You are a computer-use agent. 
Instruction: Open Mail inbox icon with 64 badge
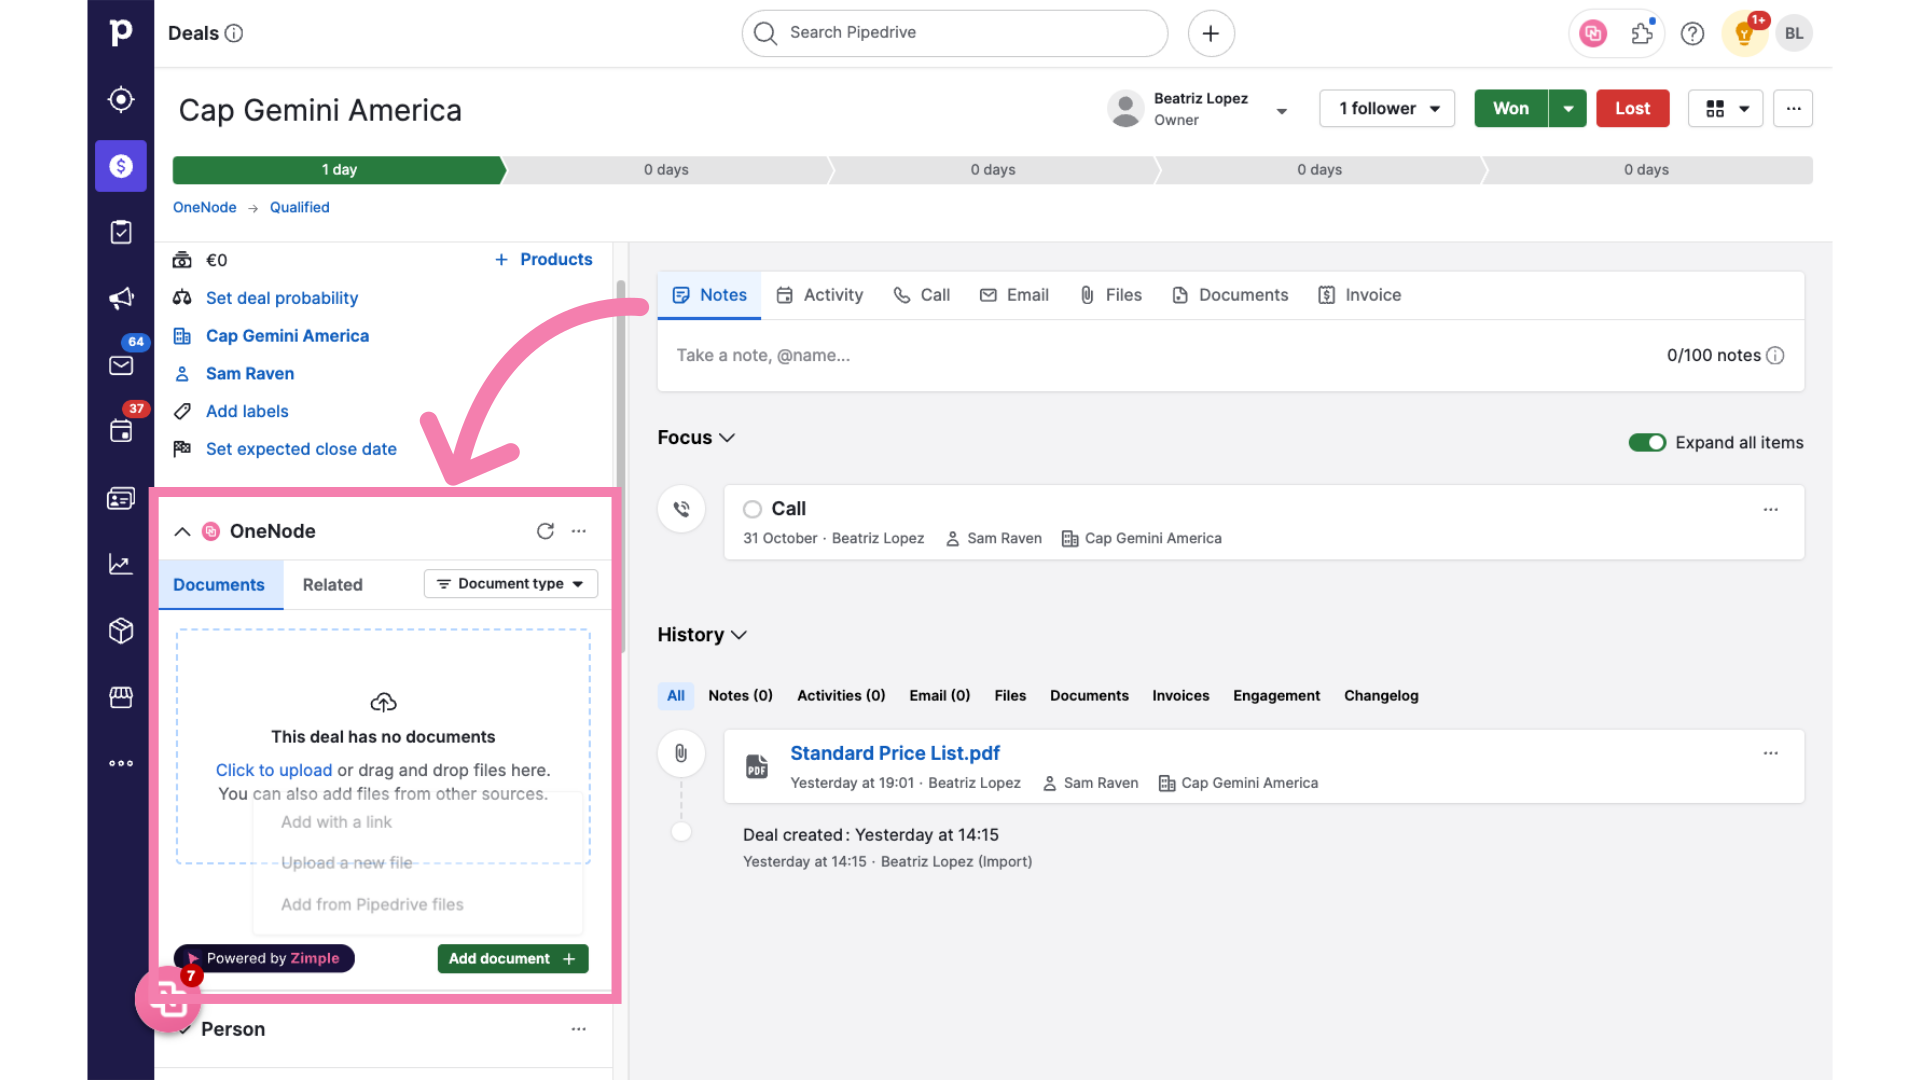[121, 365]
